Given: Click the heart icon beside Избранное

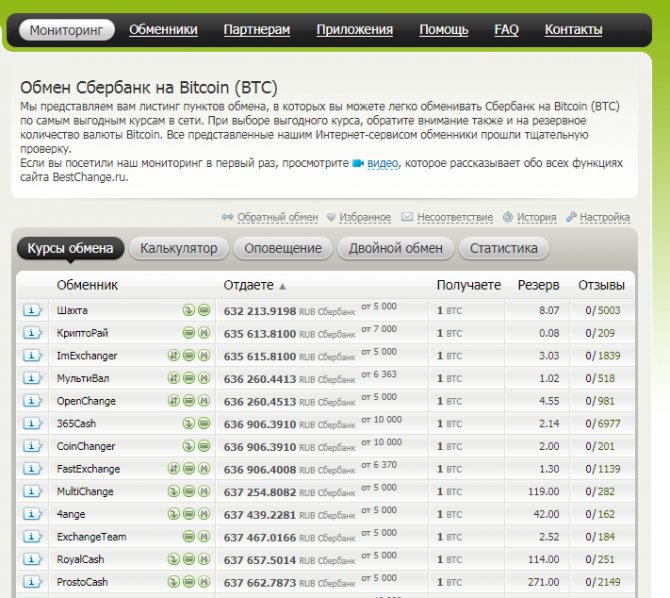Looking at the screenshot, I should point(330,217).
